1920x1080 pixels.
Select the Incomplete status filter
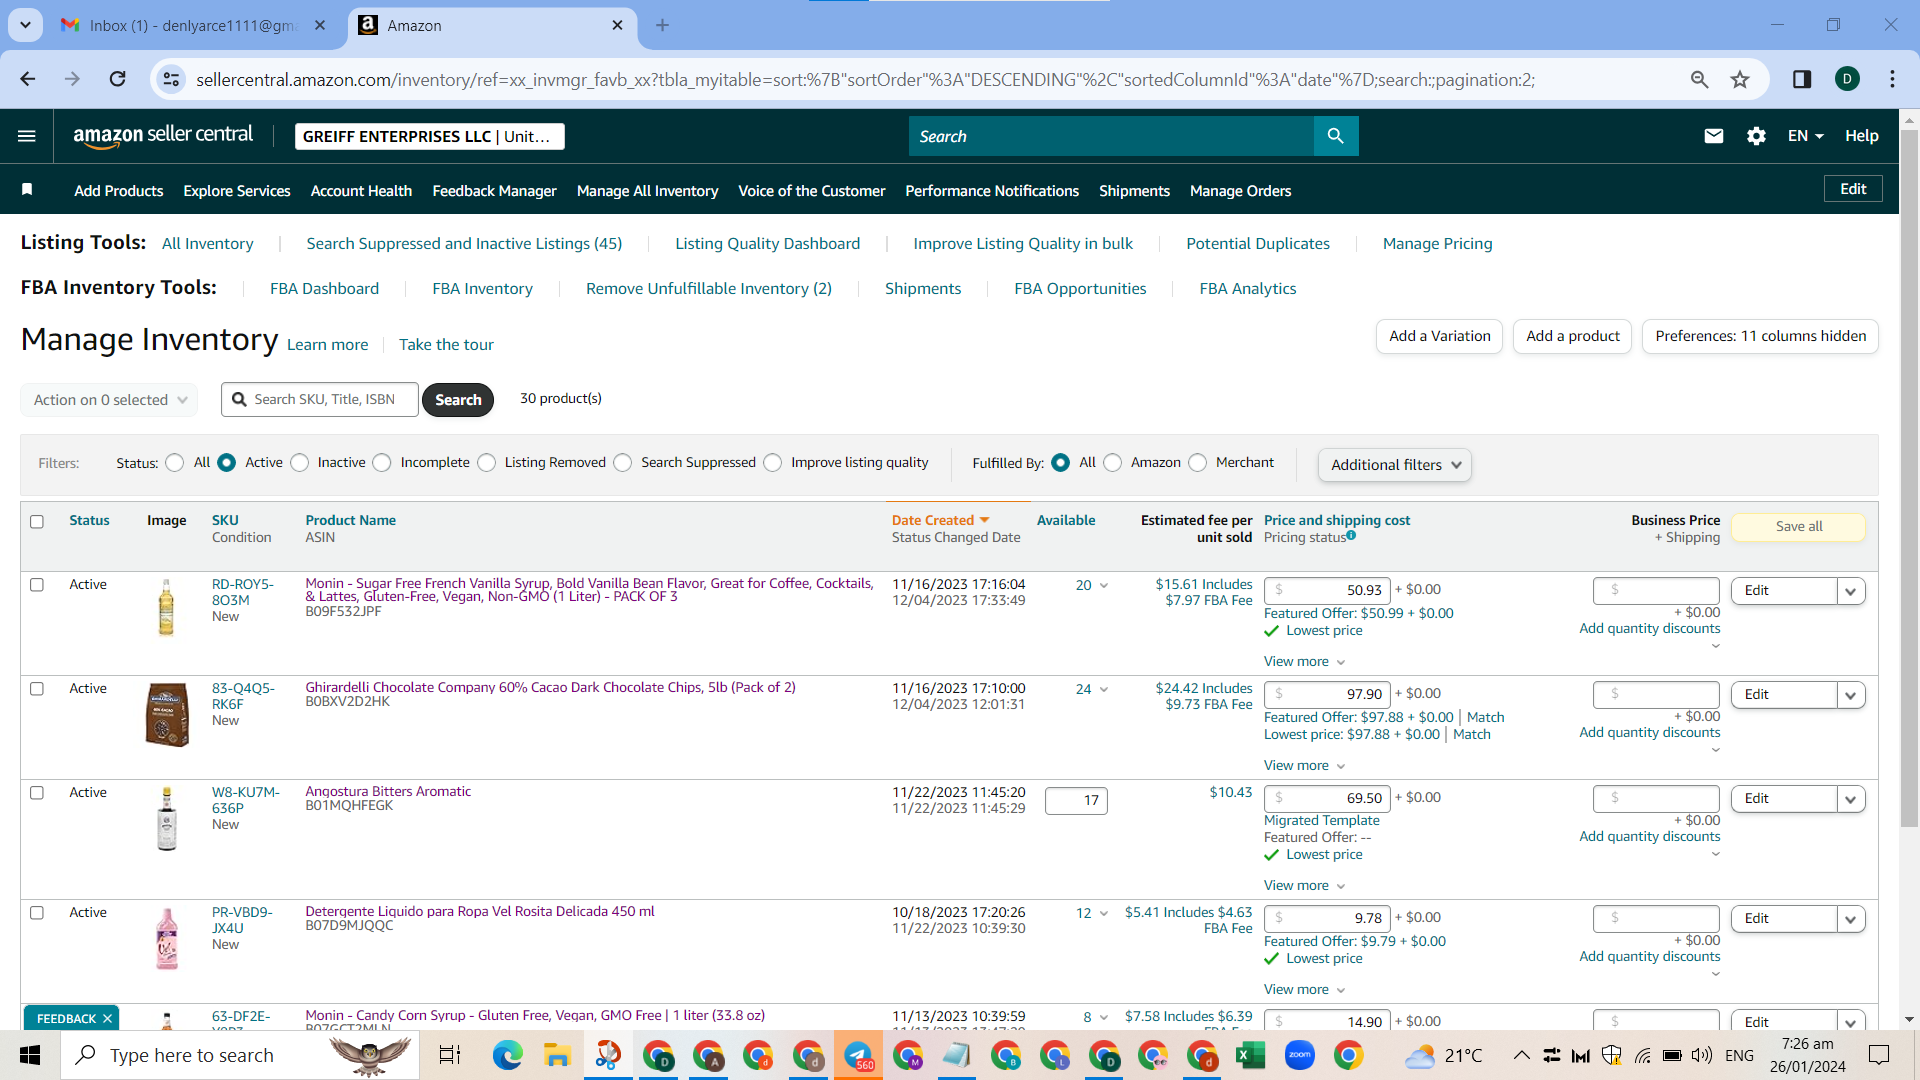(x=382, y=463)
